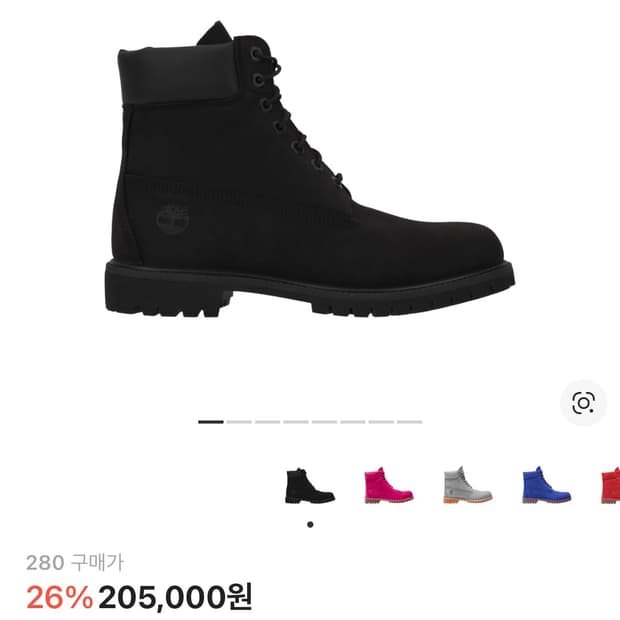Select the fourth carousel indicator segment
The image size is (620, 620).
pyautogui.click(x=296, y=422)
